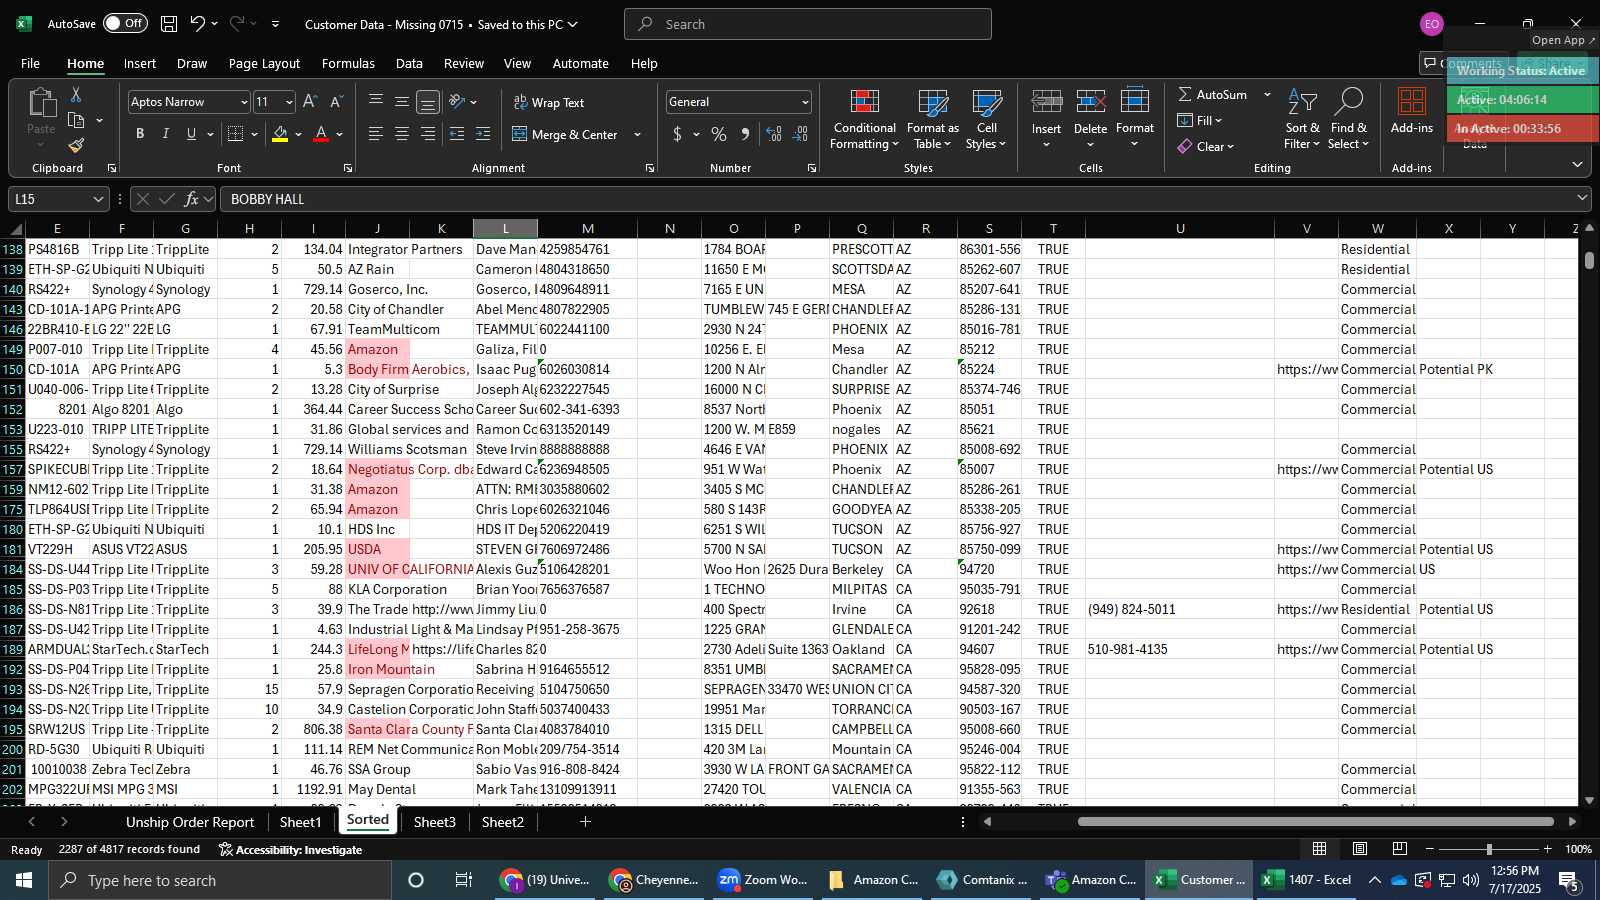Click the Format Painter brush icon
Viewport: 1600px width, 900px height.
(x=76, y=146)
